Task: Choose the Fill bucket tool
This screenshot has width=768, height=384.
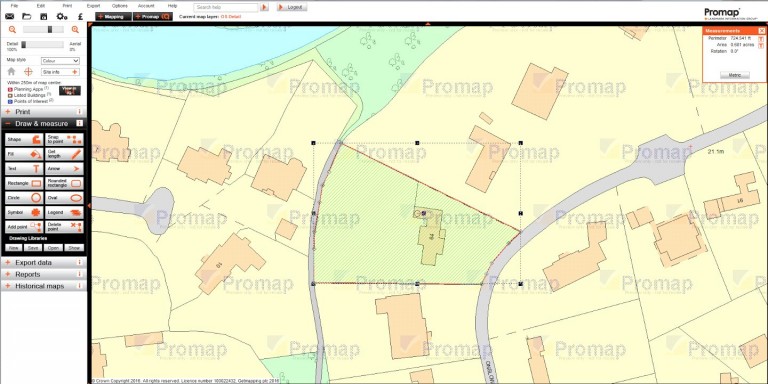Action: tap(24, 154)
